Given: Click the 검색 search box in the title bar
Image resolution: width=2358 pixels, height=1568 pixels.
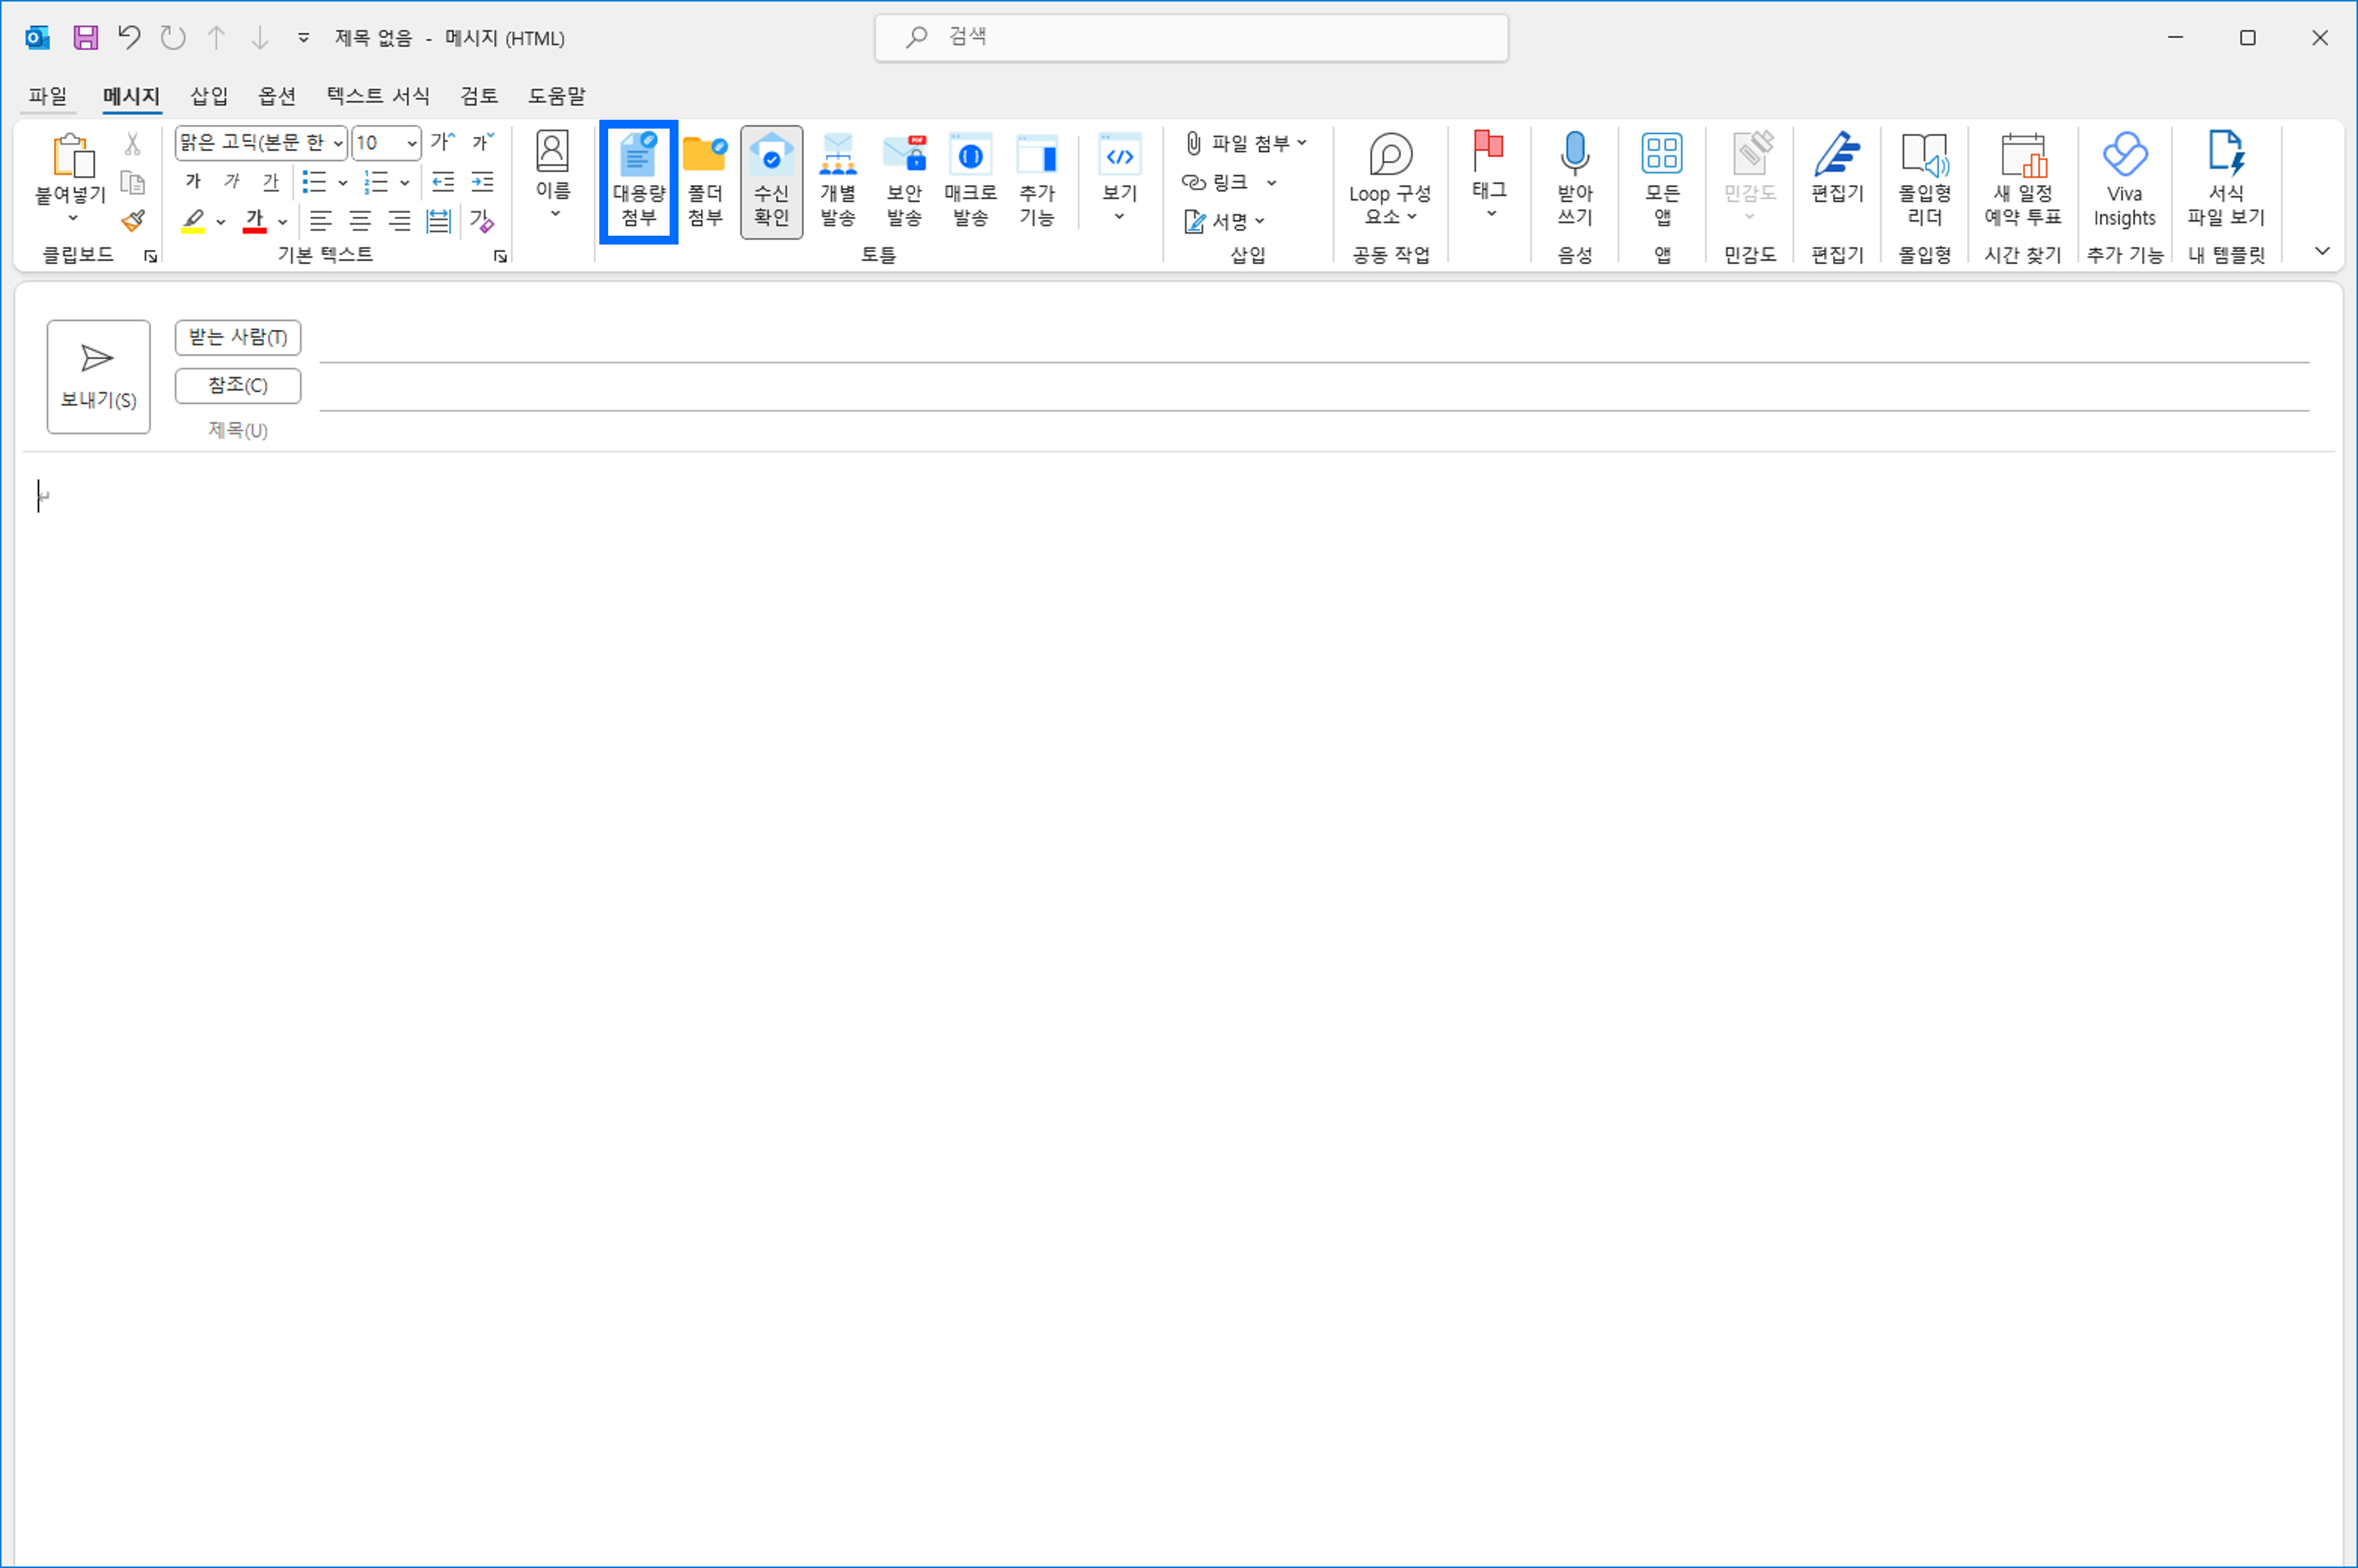Looking at the screenshot, I should click(1190, 38).
